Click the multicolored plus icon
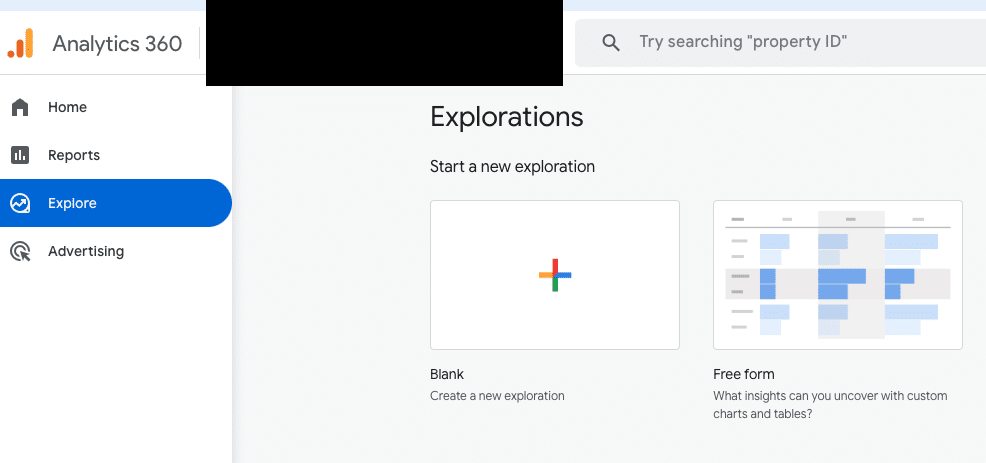 point(554,275)
